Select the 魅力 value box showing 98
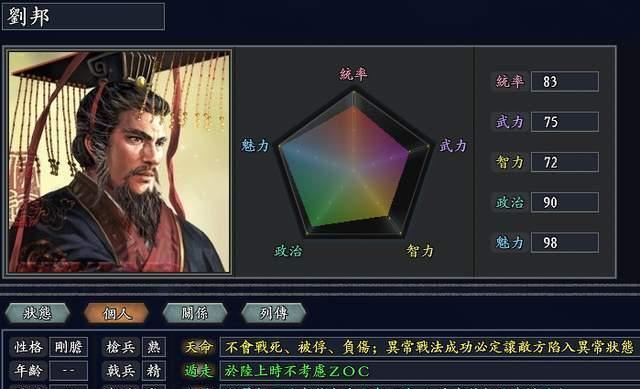The image size is (640, 389). pyautogui.click(x=565, y=242)
